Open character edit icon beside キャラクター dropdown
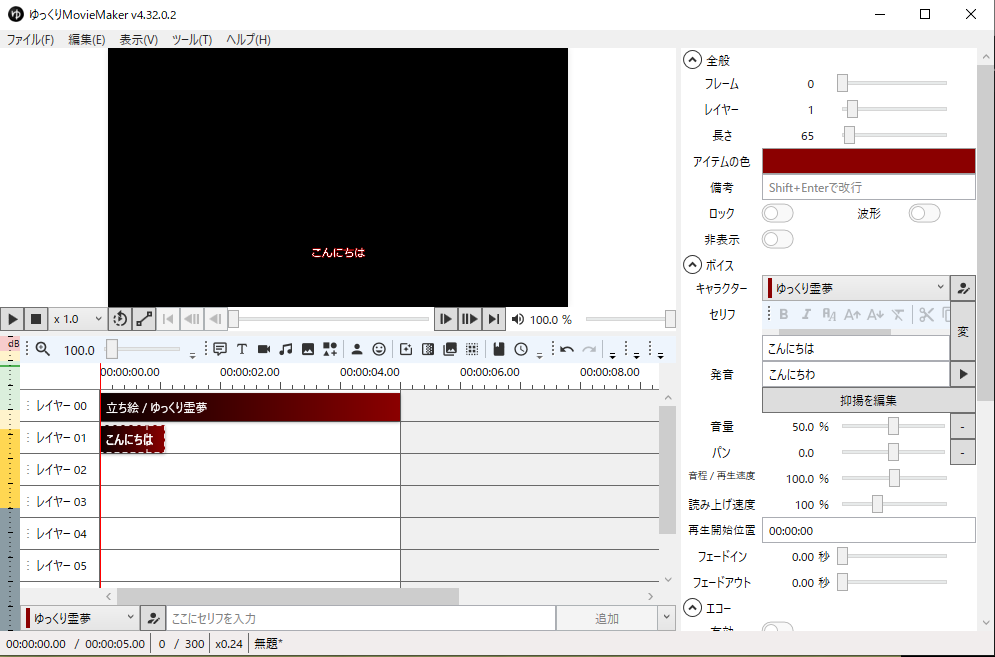Screen dimensions: 995x657 (x=963, y=288)
